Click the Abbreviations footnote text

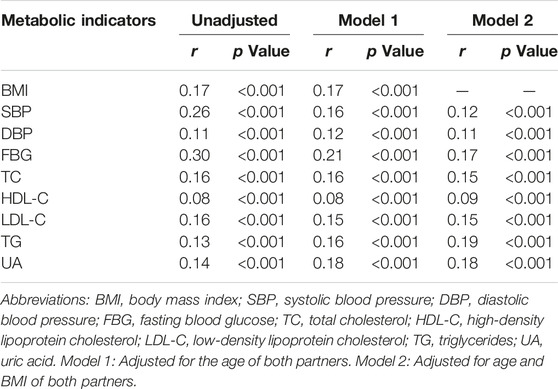point(272,341)
